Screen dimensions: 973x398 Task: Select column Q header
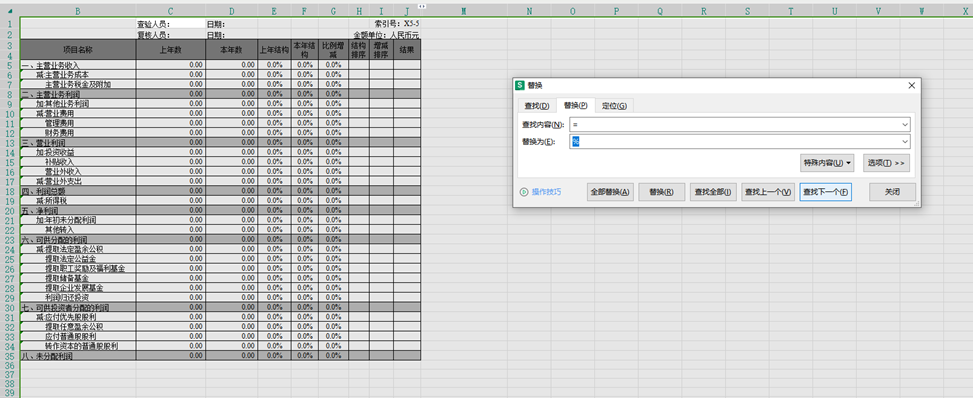(660, 11)
